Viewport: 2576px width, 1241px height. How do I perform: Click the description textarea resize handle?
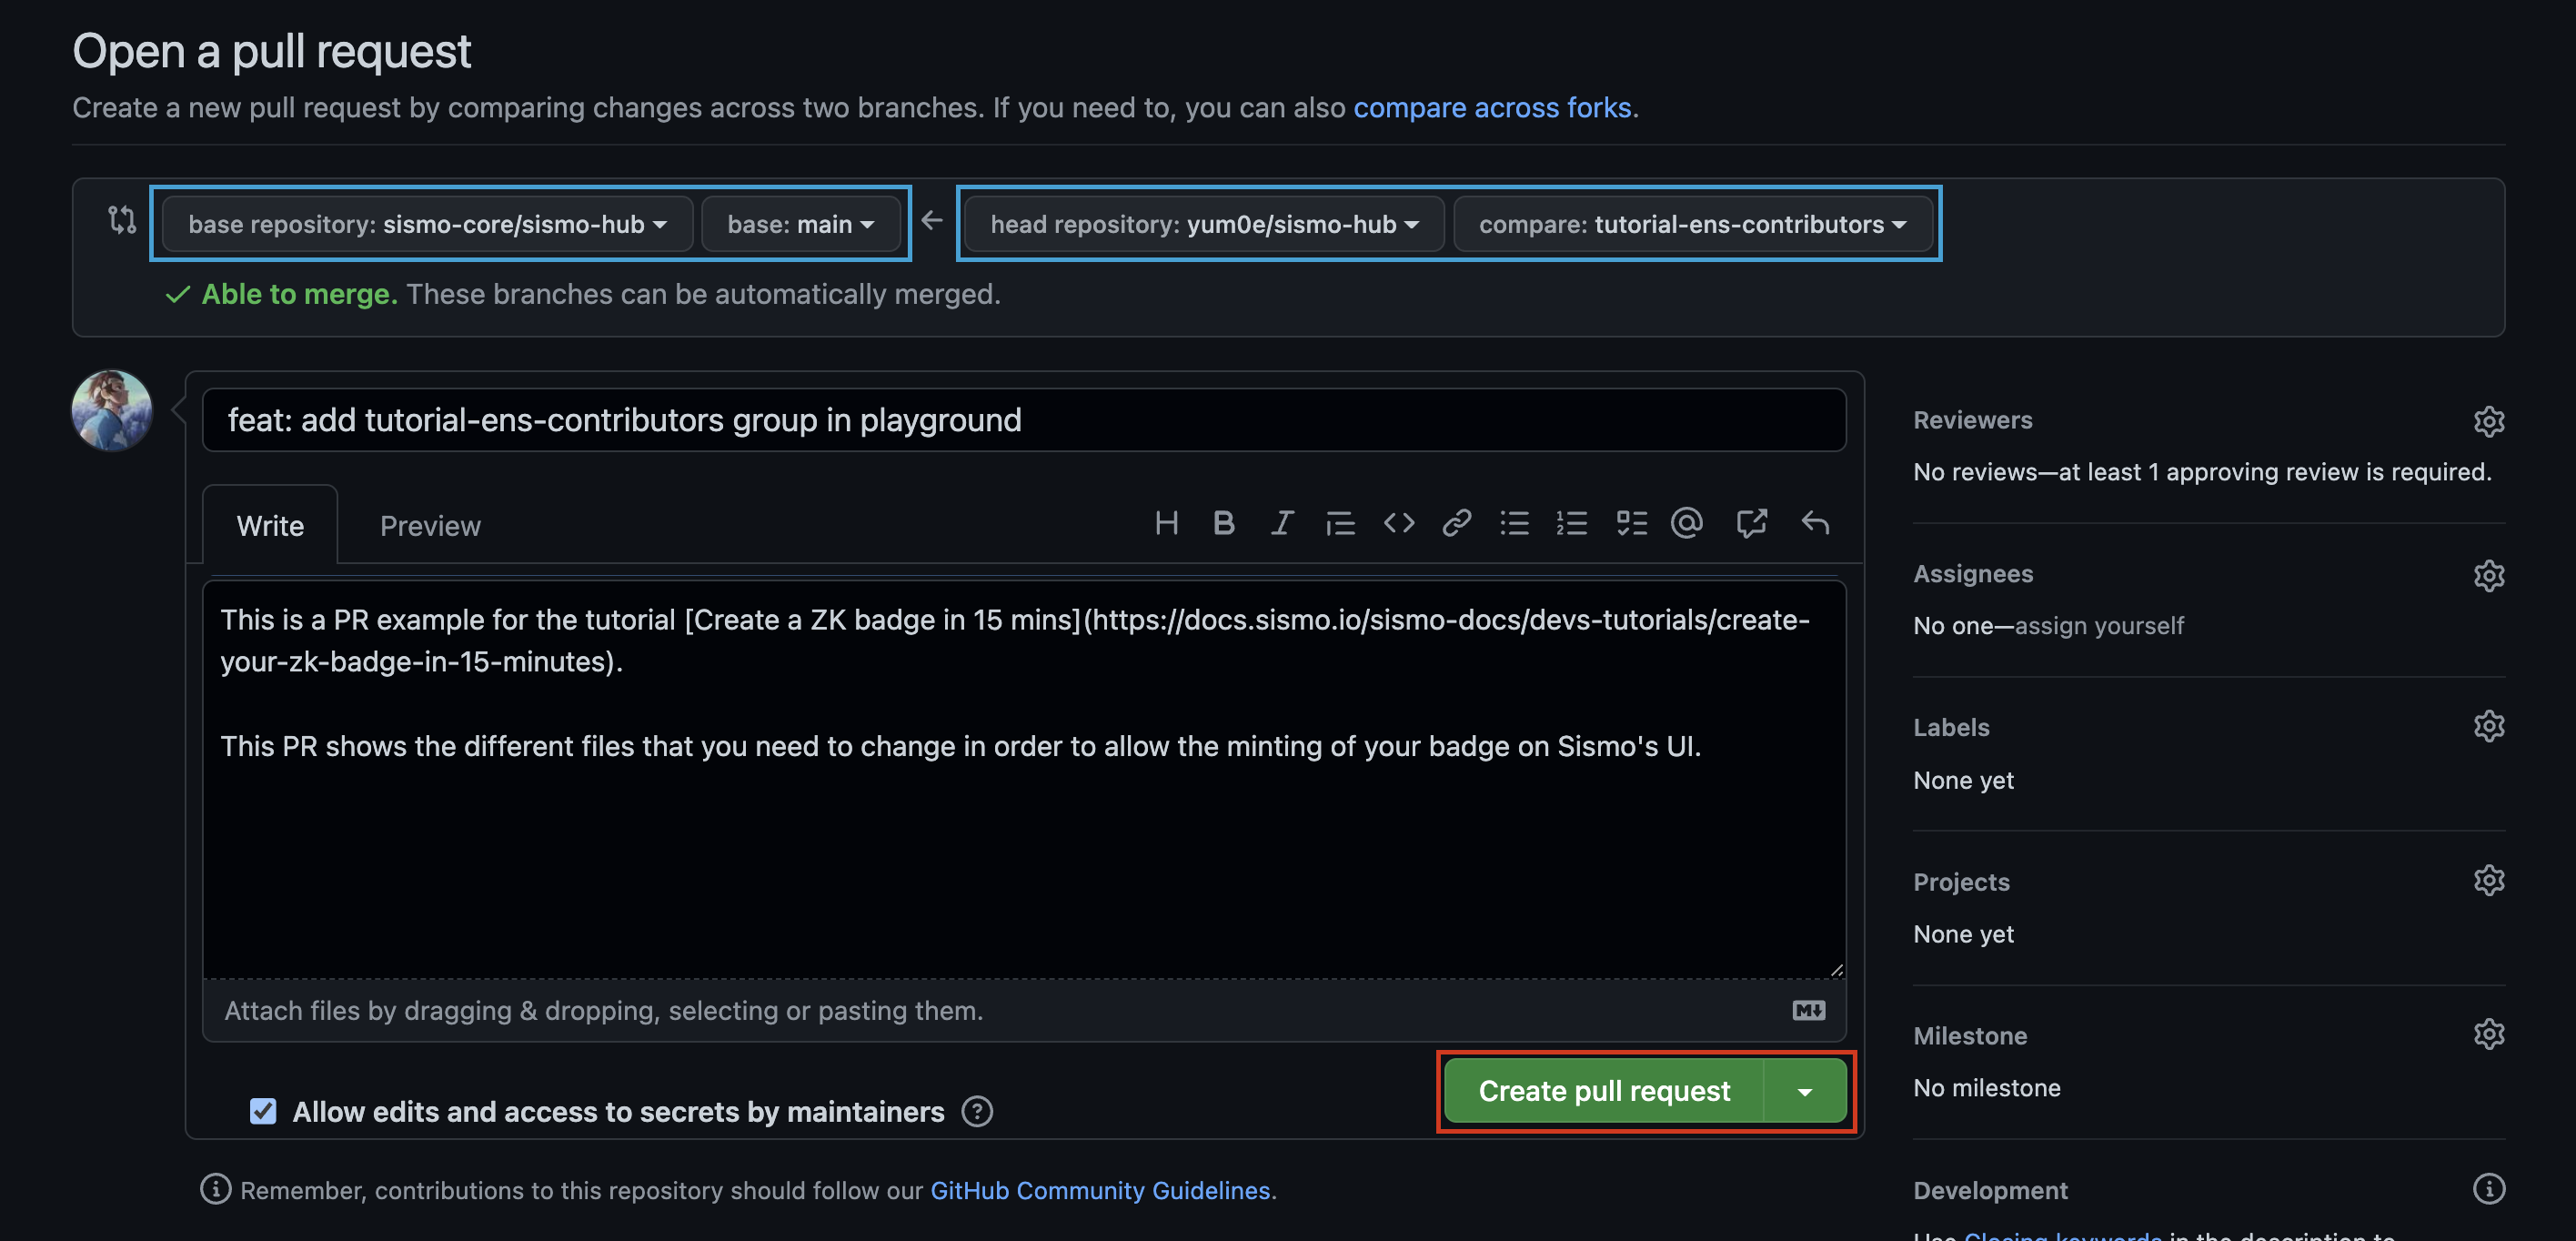pyautogui.click(x=1836, y=969)
